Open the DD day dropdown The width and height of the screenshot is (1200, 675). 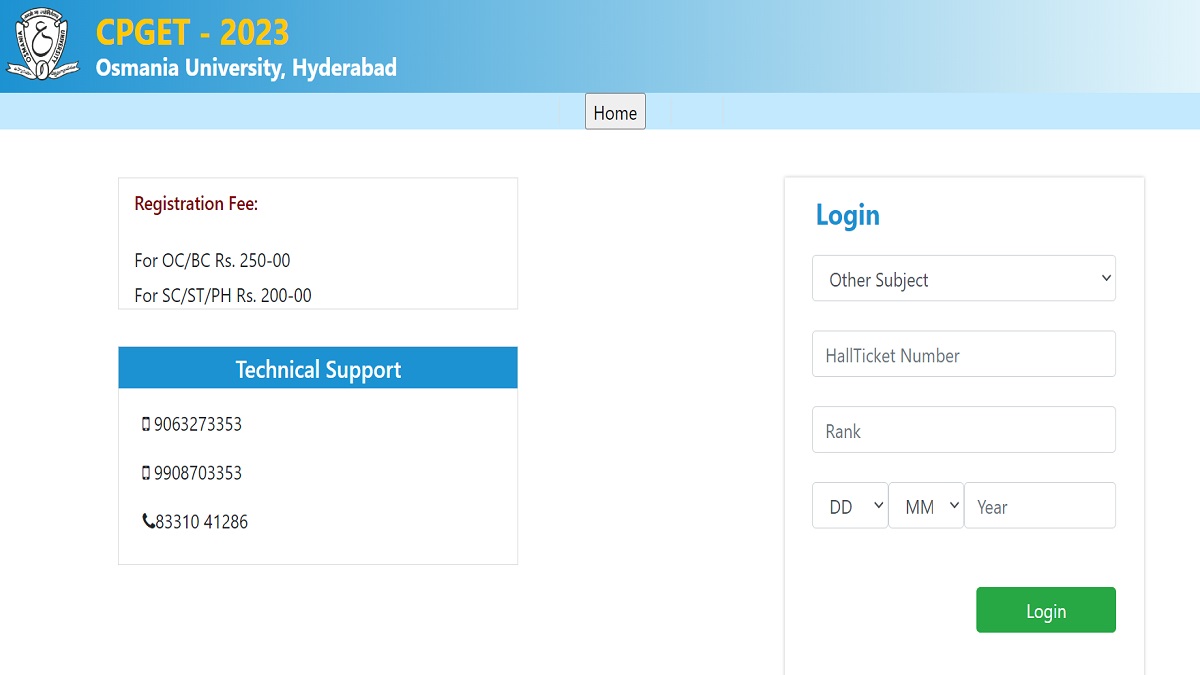pyautogui.click(x=849, y=506)
